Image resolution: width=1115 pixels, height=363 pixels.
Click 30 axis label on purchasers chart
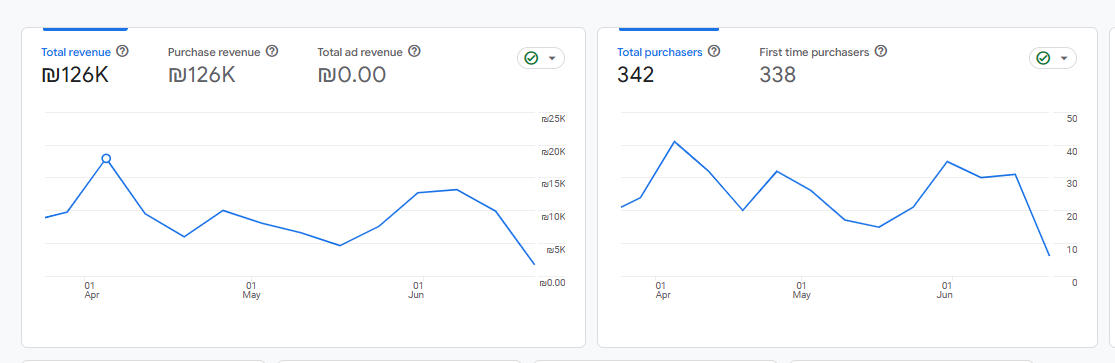tap(1072, 184)
